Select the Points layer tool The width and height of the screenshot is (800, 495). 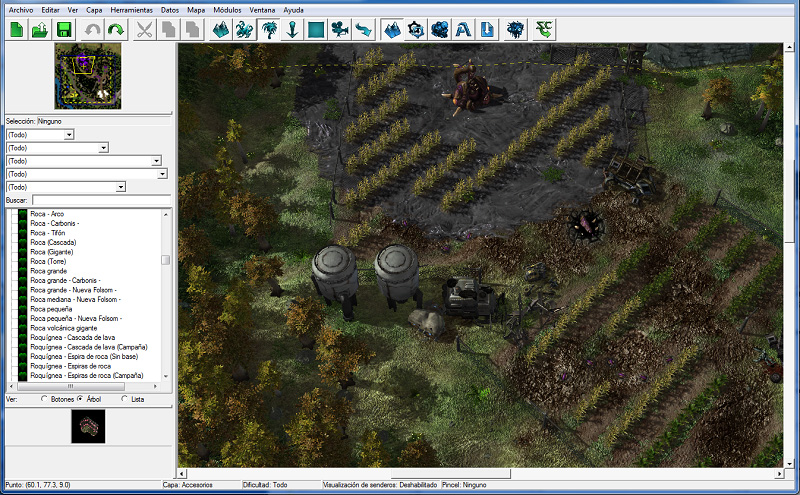(x=292, y=30)
